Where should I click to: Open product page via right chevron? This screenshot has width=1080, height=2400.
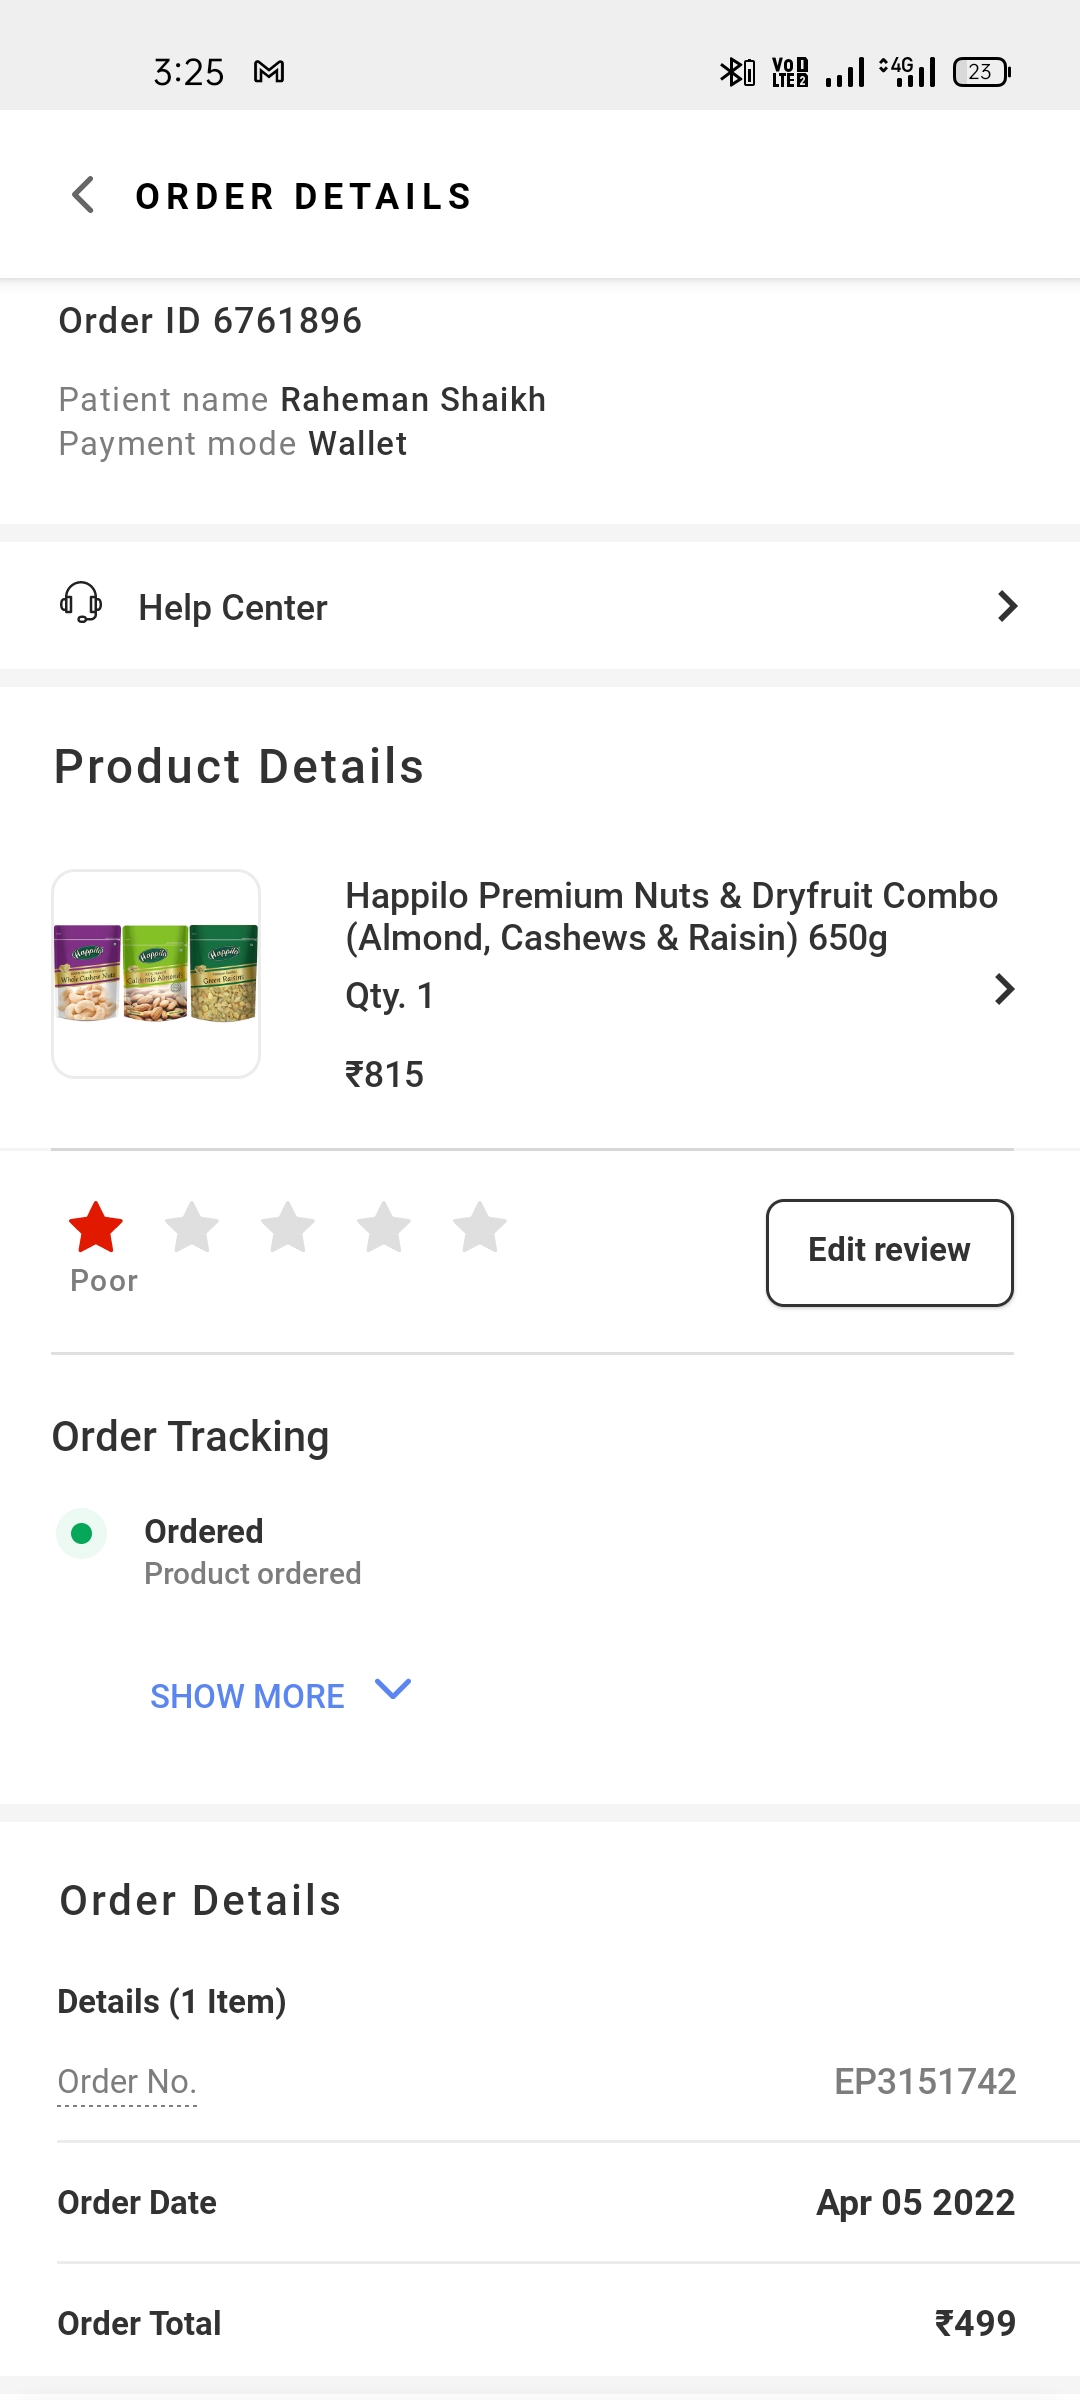(x=1004, y=989)
